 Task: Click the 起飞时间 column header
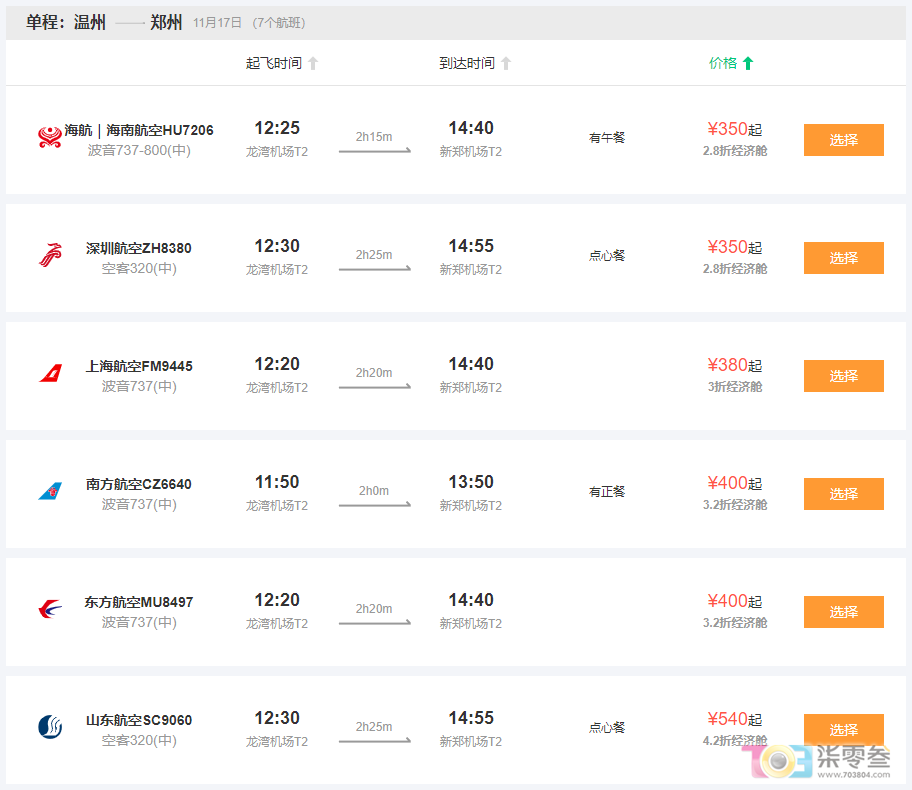273,64
